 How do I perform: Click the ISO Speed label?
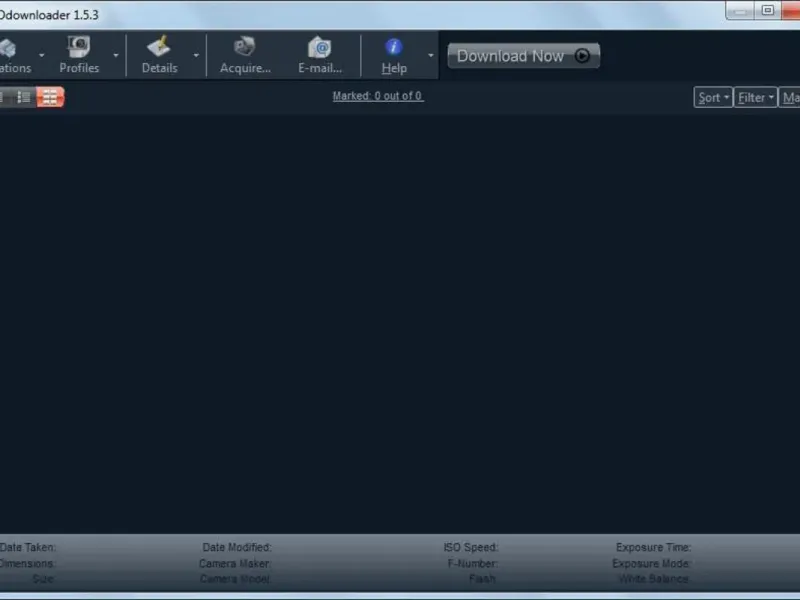[471, 547]
